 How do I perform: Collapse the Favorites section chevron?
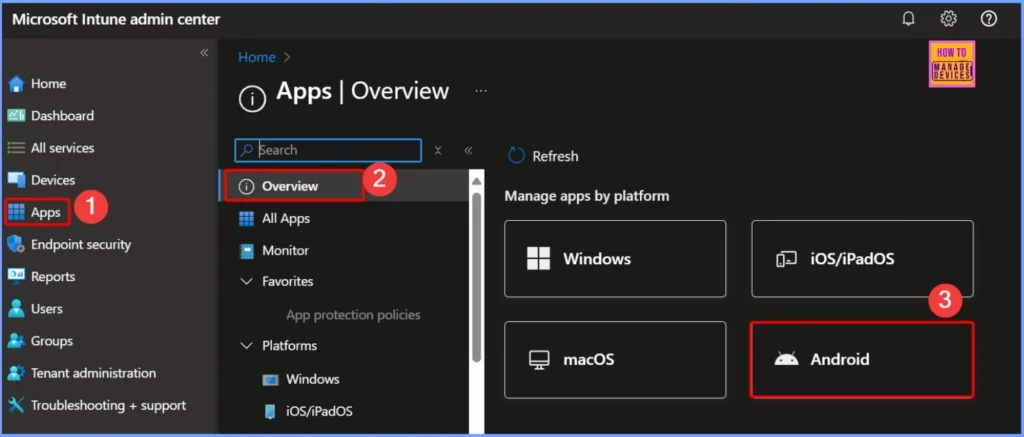(246, 281)
